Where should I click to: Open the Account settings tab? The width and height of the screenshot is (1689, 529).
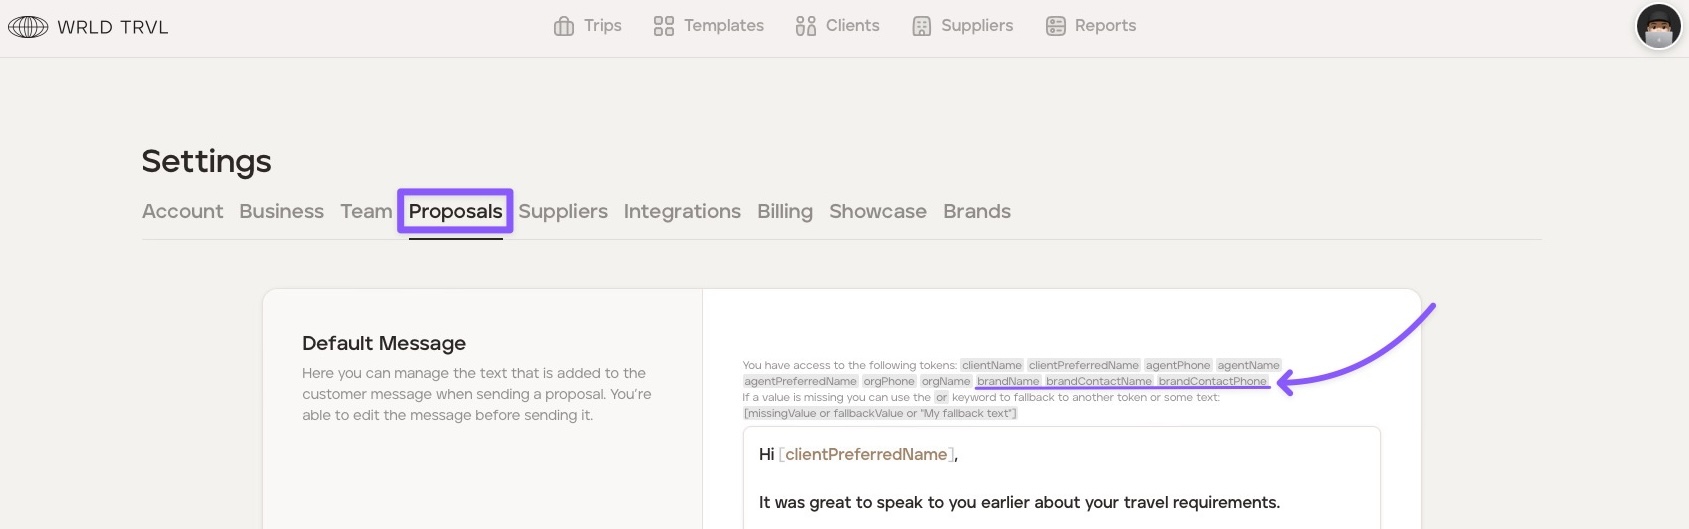[183, 212]
